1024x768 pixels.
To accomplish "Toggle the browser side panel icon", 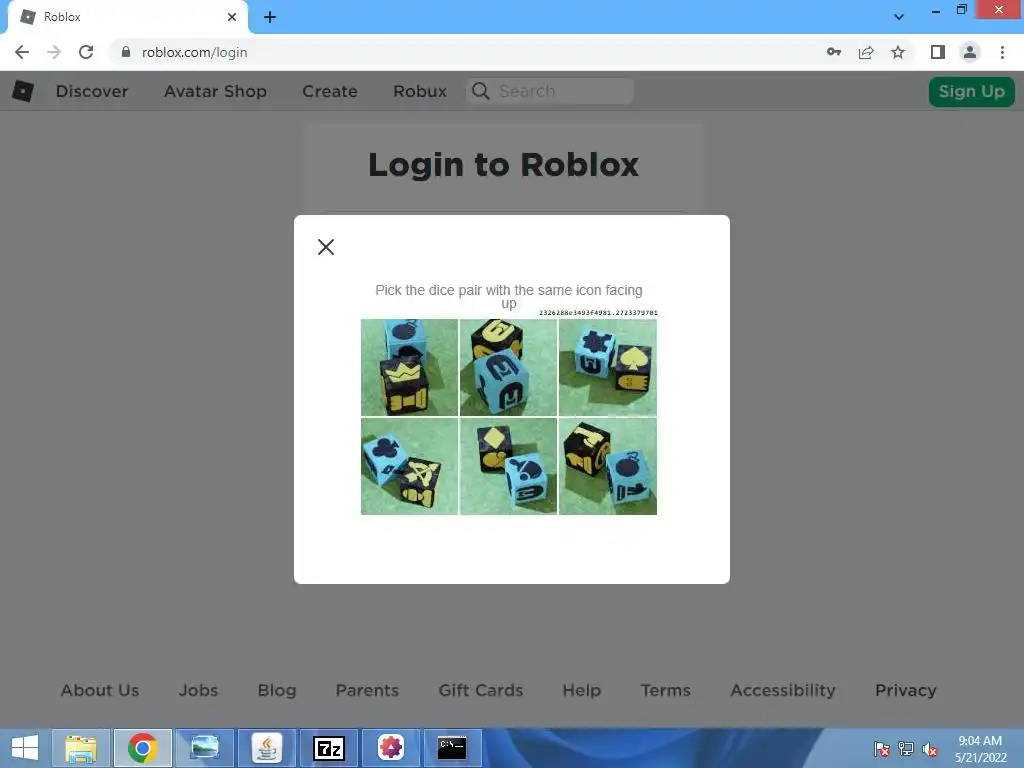I will 938,52.
